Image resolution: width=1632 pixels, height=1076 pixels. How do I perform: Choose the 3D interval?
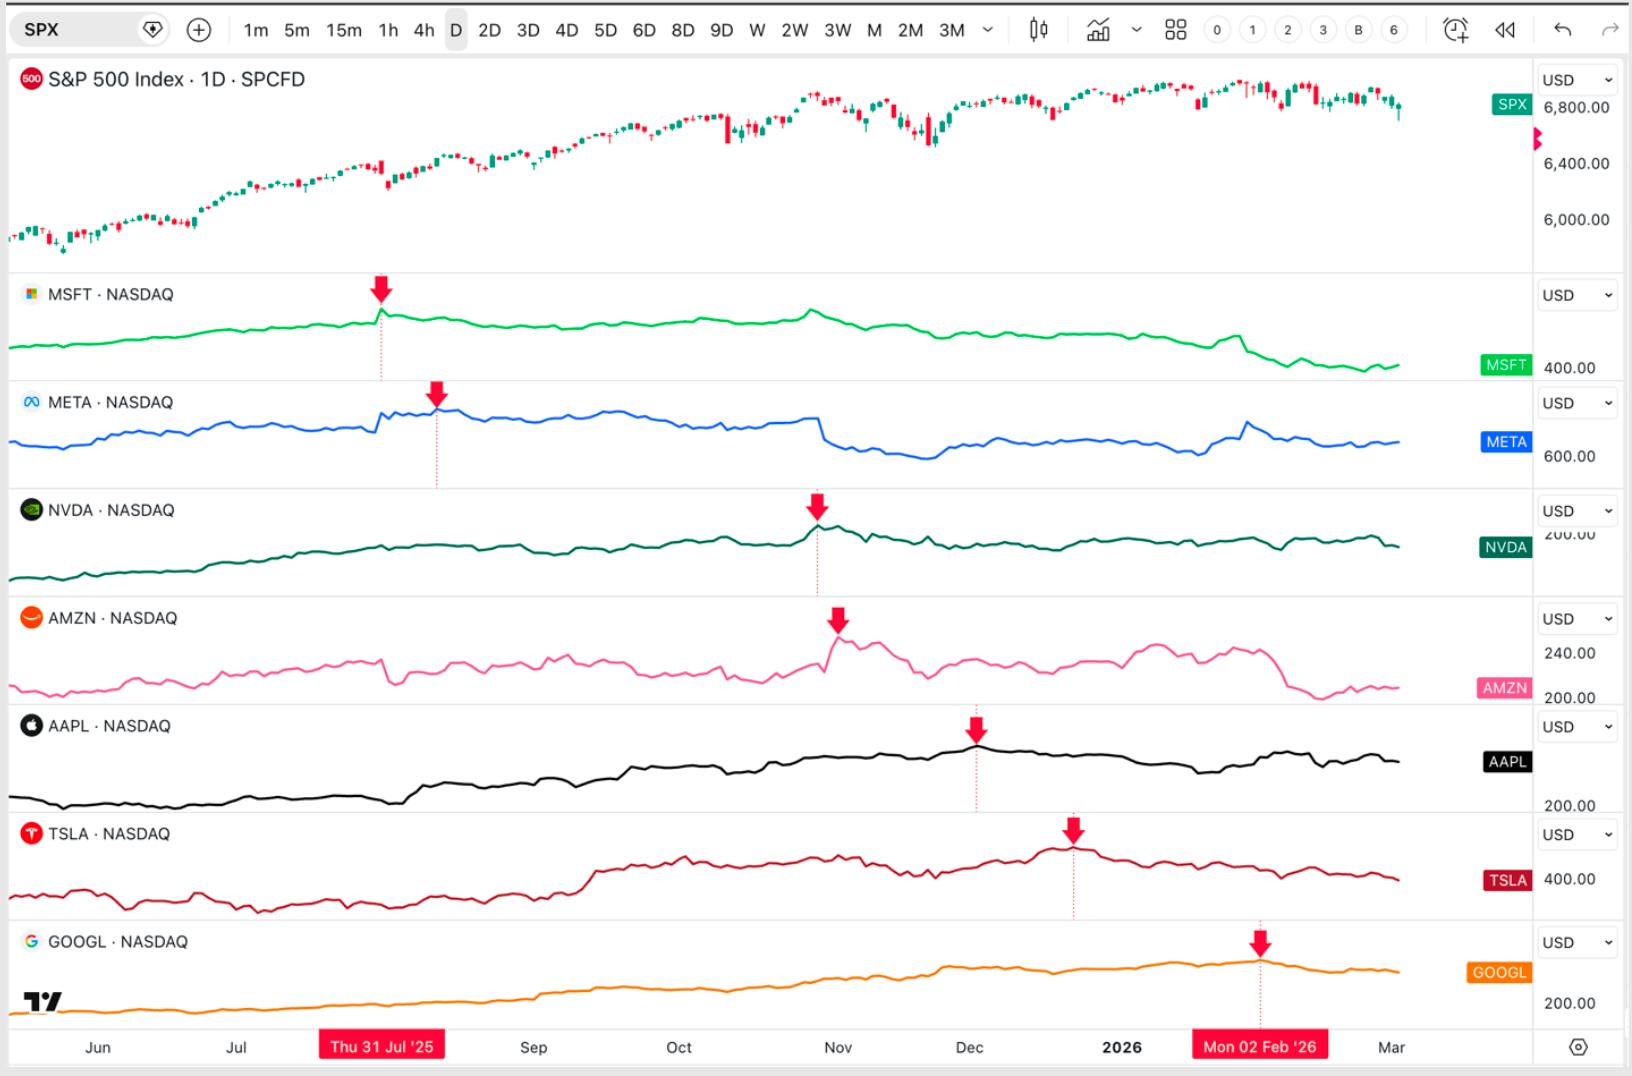click(528, 30)
